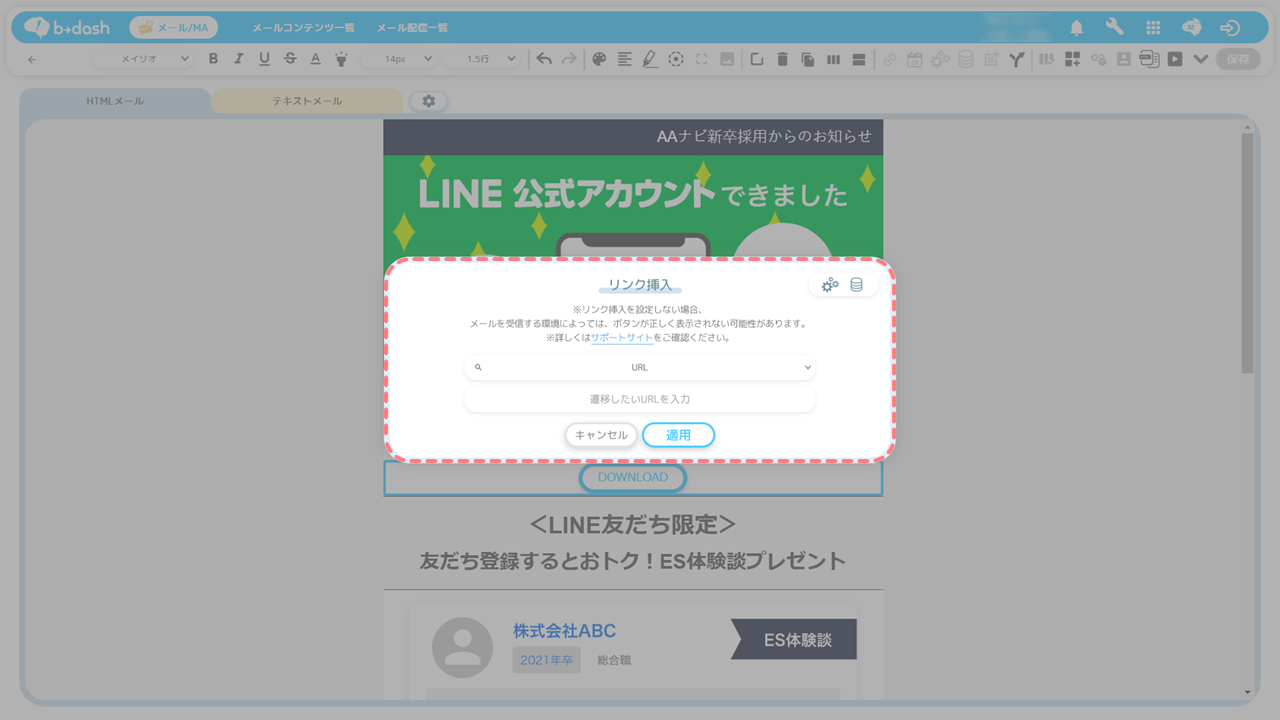The width and height of the screenshot is (1280, 720).
Task: Click the bold formatting icon
Action: point(213,59)
